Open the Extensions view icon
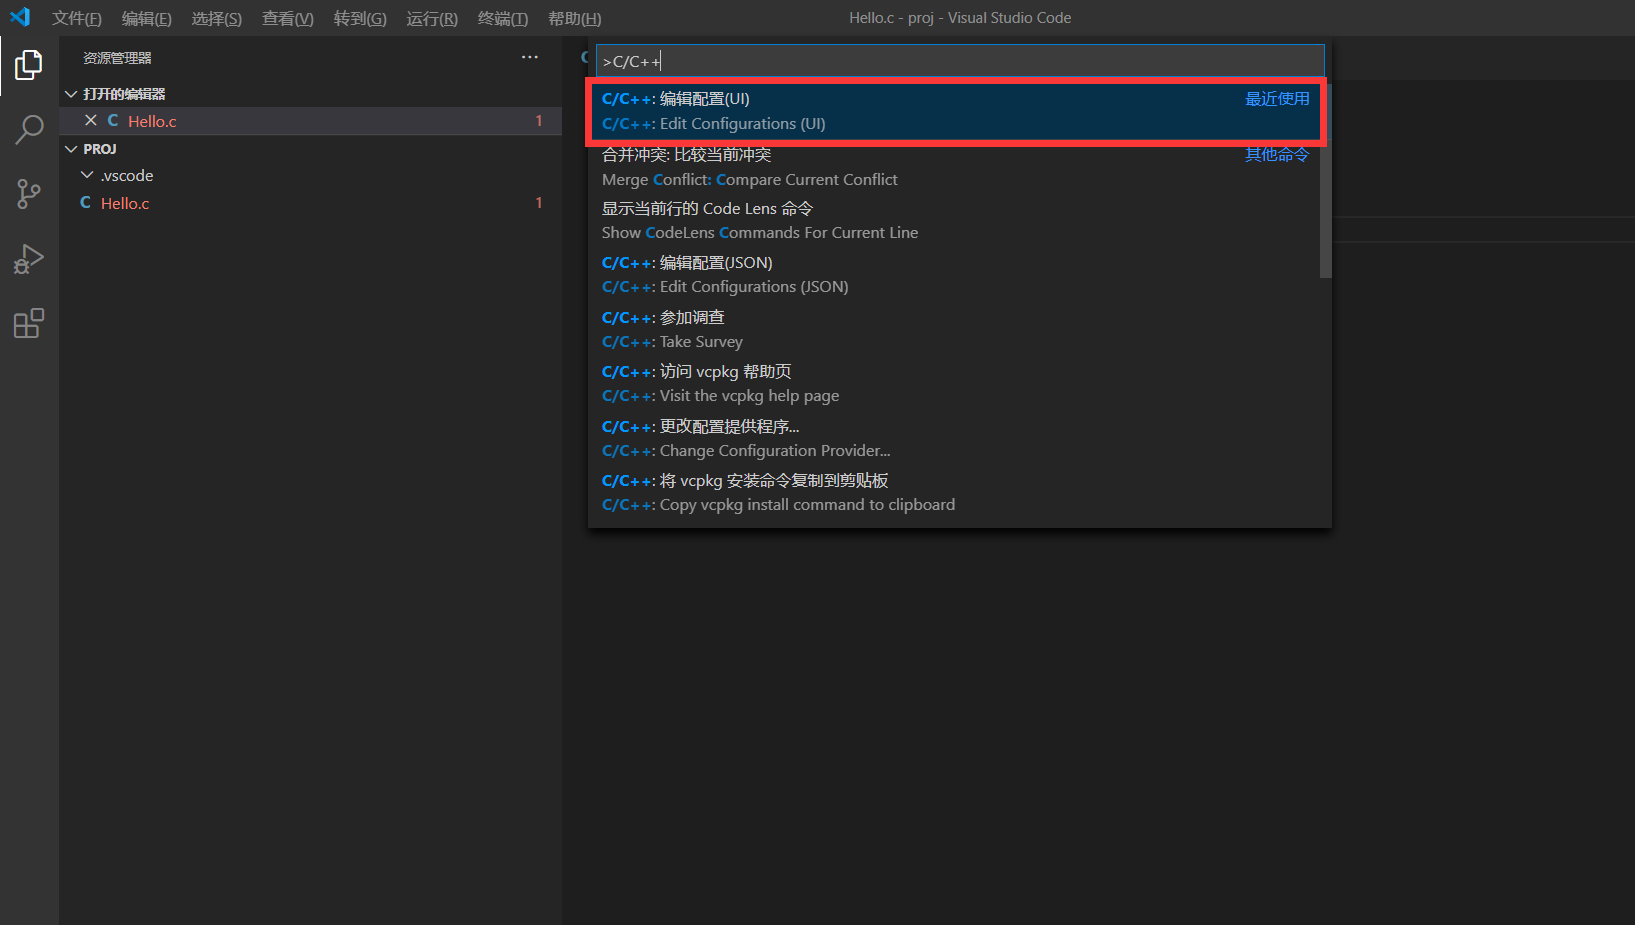The width and height of the screenshot is (1635, 925). 29,323
